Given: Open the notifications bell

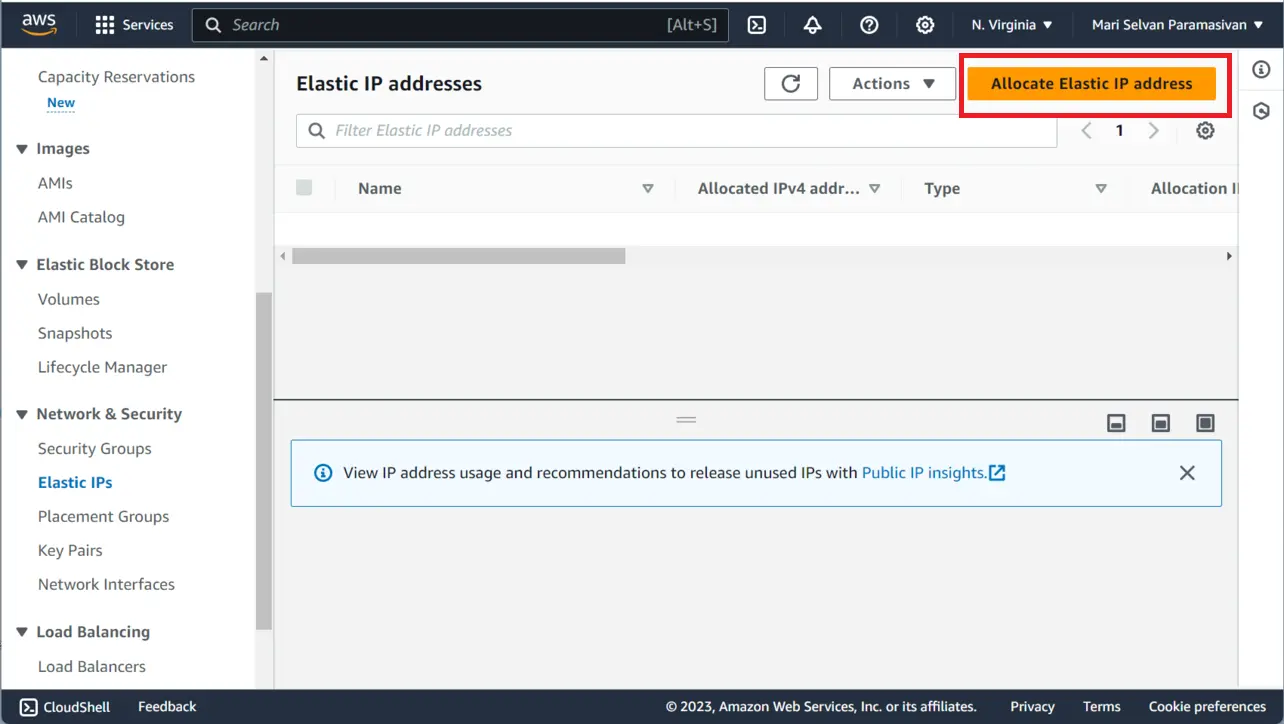Looking at the screenshot, I should click(x=813, y=25).
